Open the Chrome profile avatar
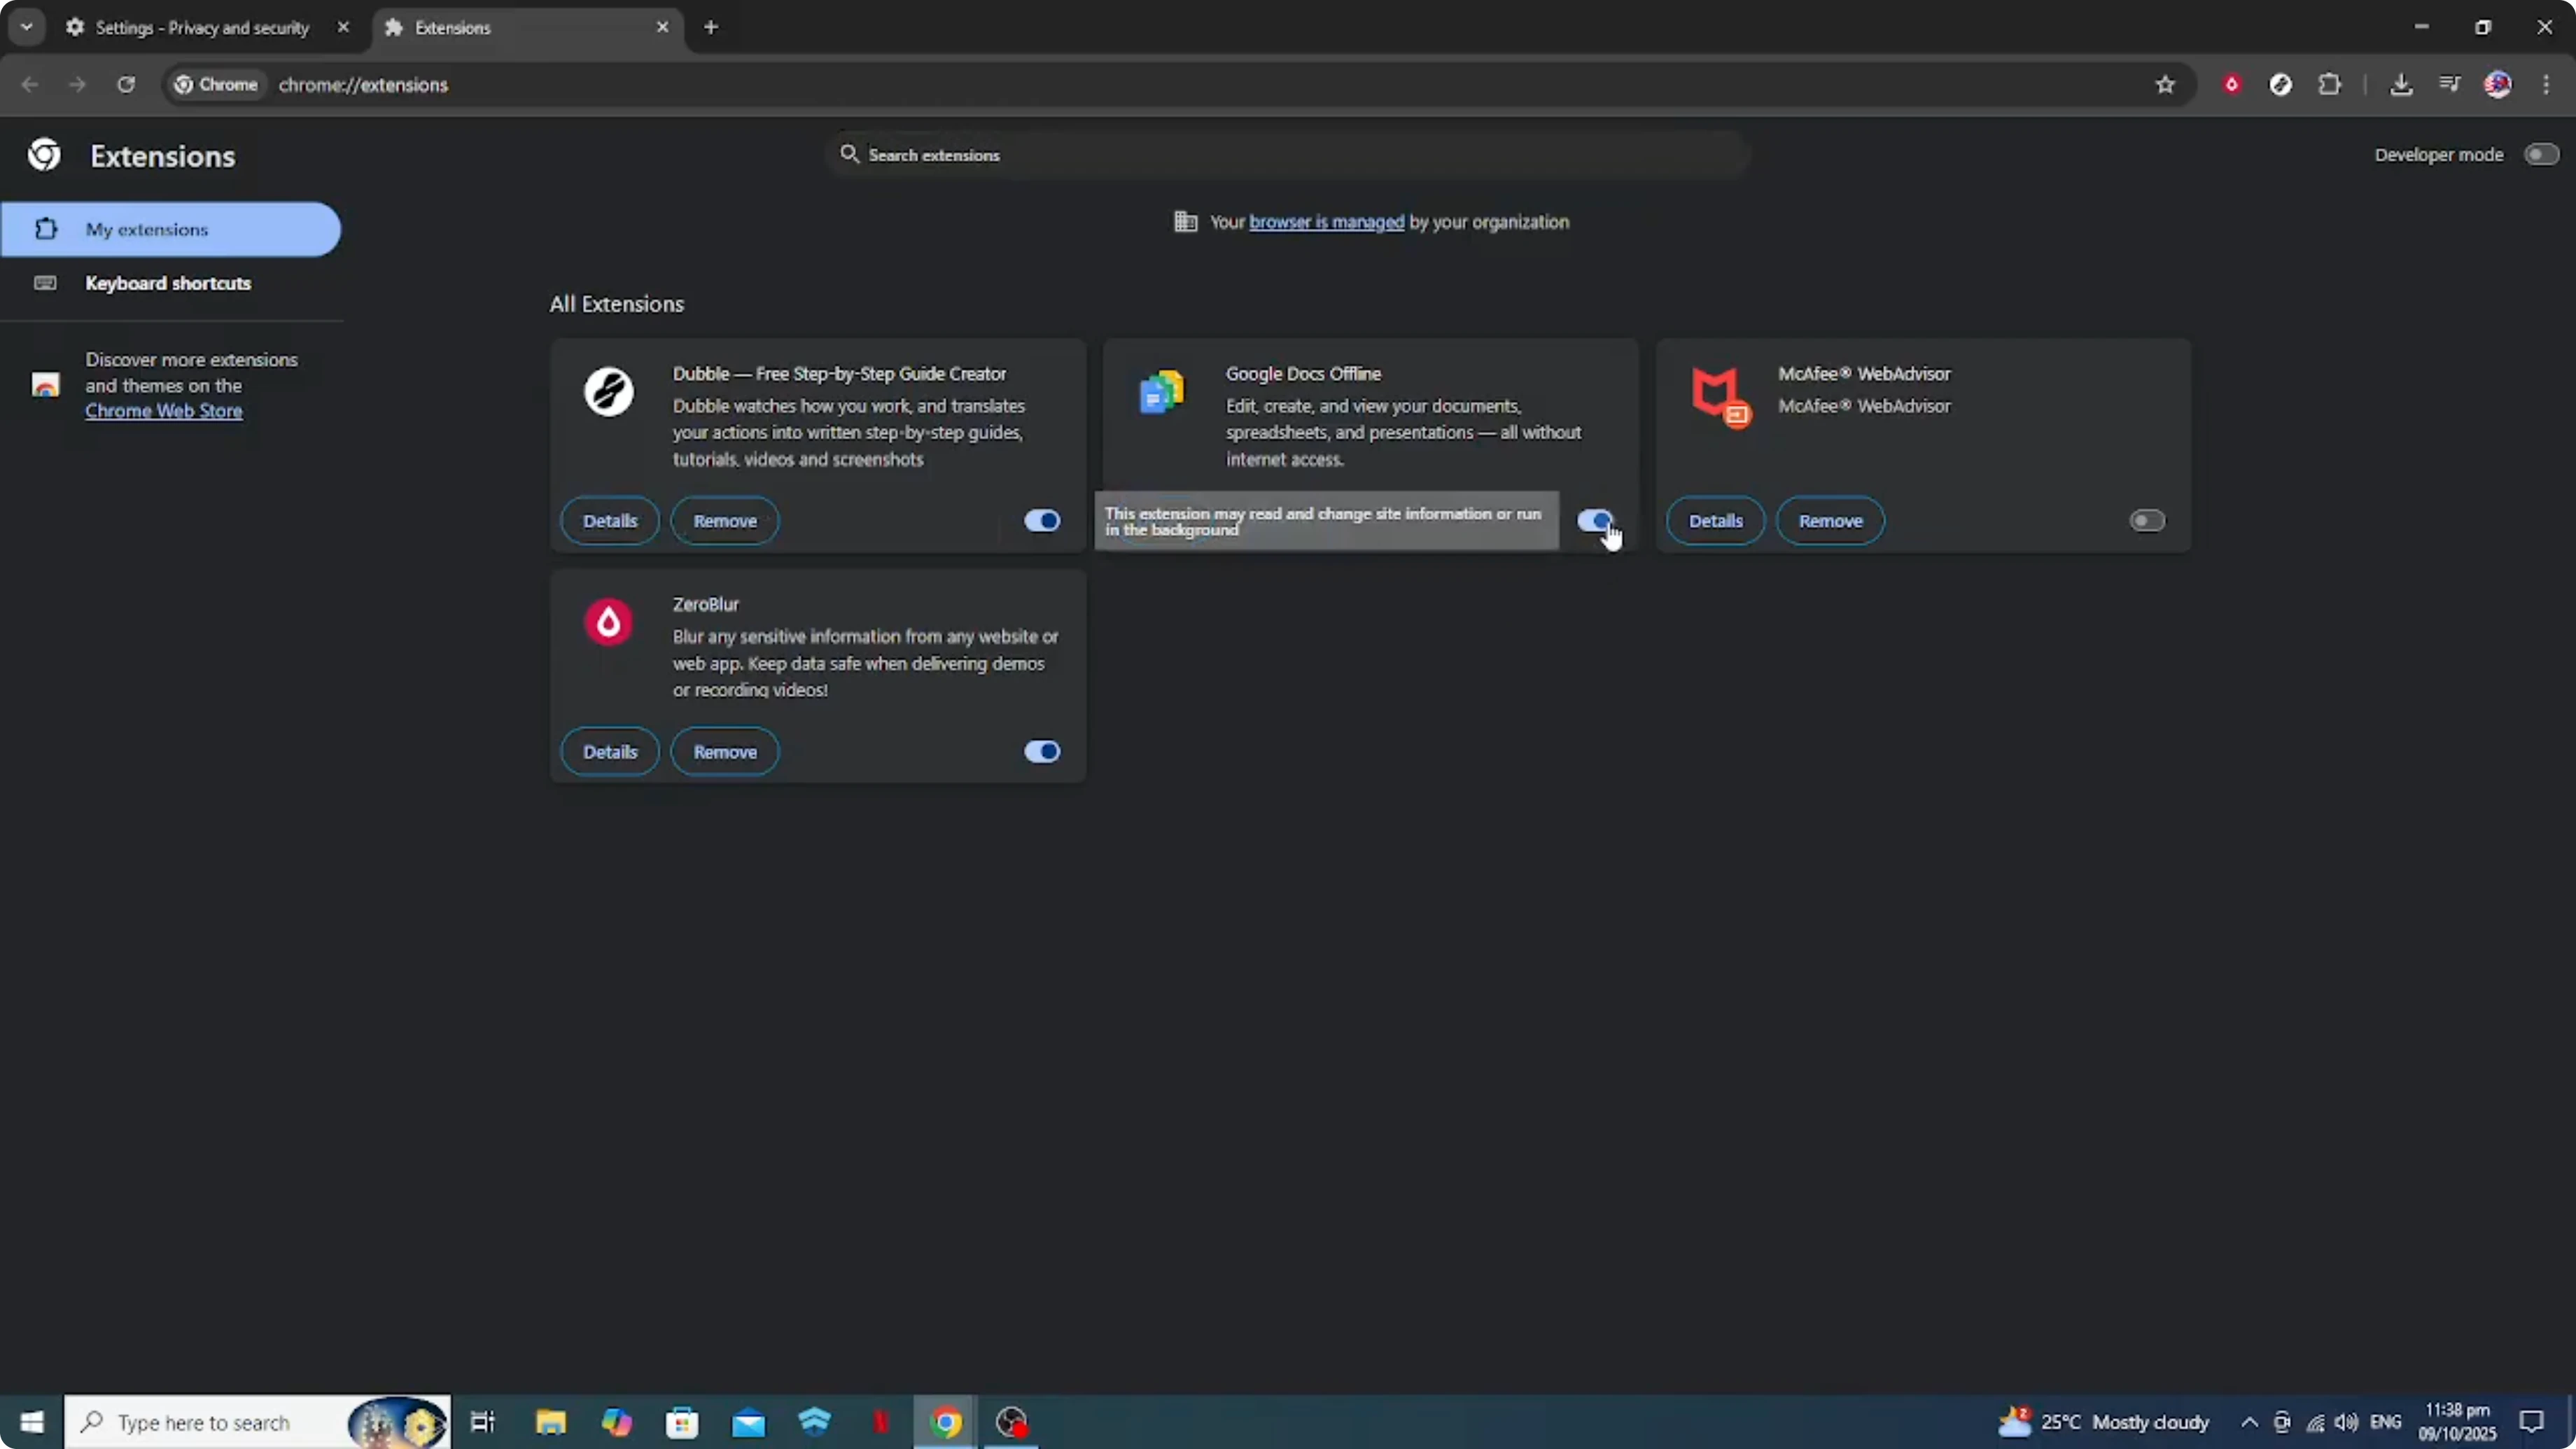 pyautogui.click(x=2499, y=85)
